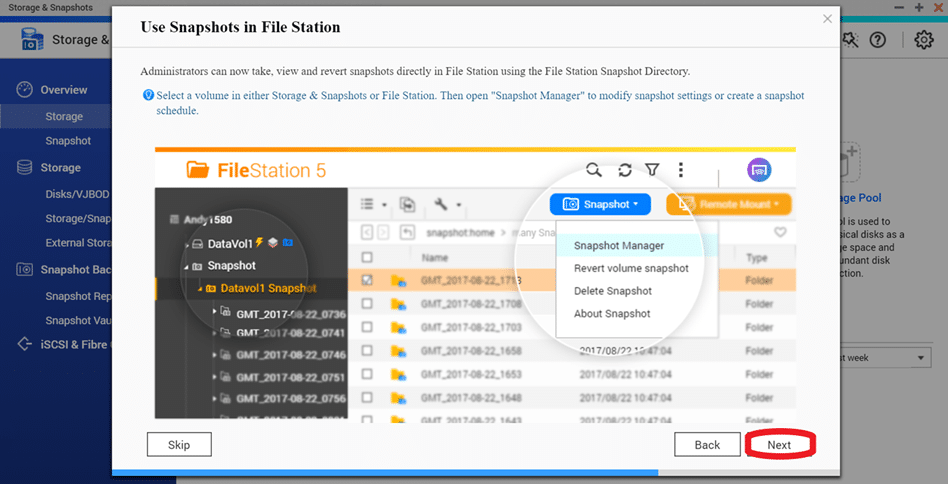This screenshot has width=948, height=484.
Task: Collapse the Datavol1 Snapshot tree node
Action: pyautogui.click(x=200, y=289)
